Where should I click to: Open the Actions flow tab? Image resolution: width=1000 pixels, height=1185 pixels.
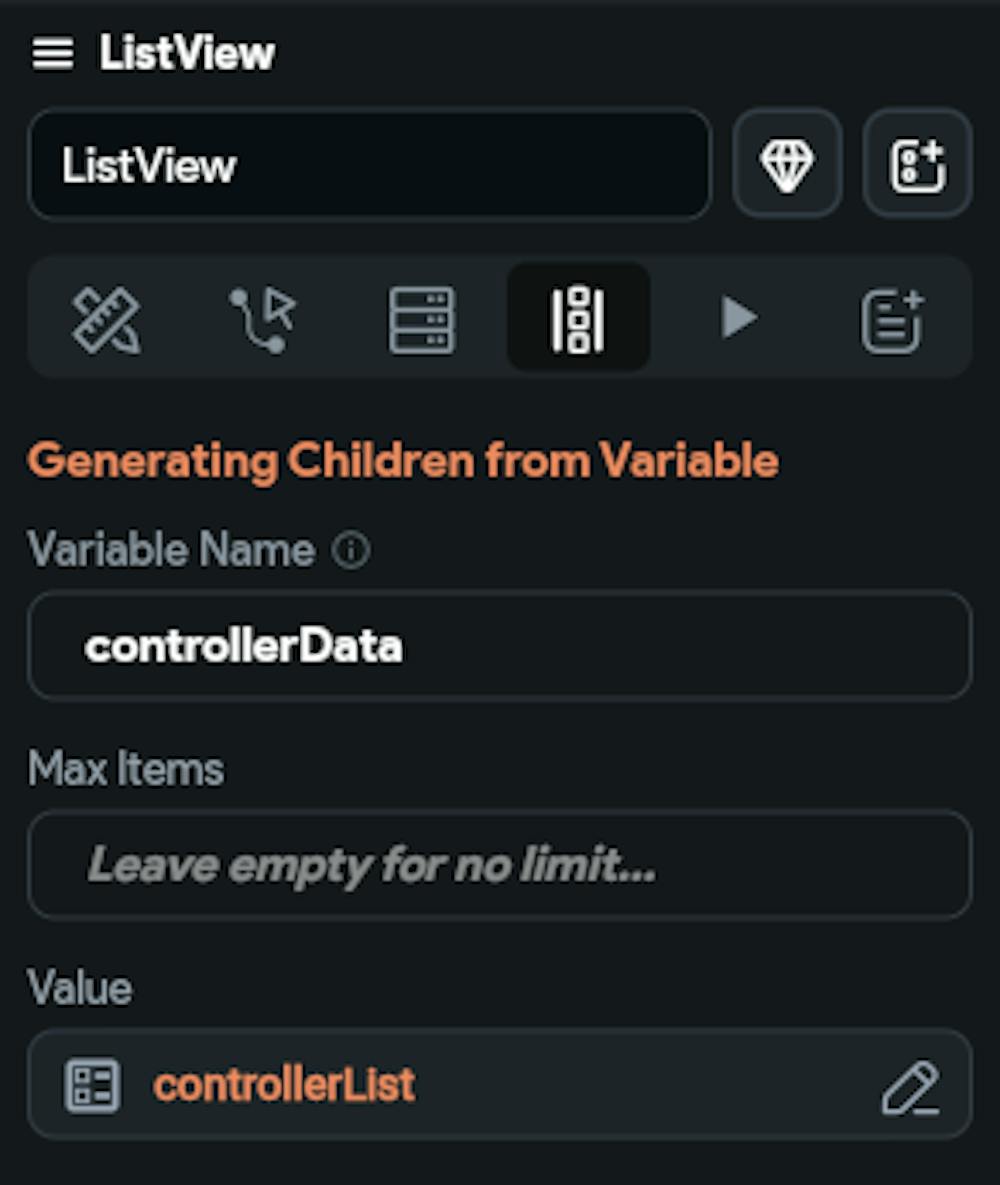[x=263, y=319]
